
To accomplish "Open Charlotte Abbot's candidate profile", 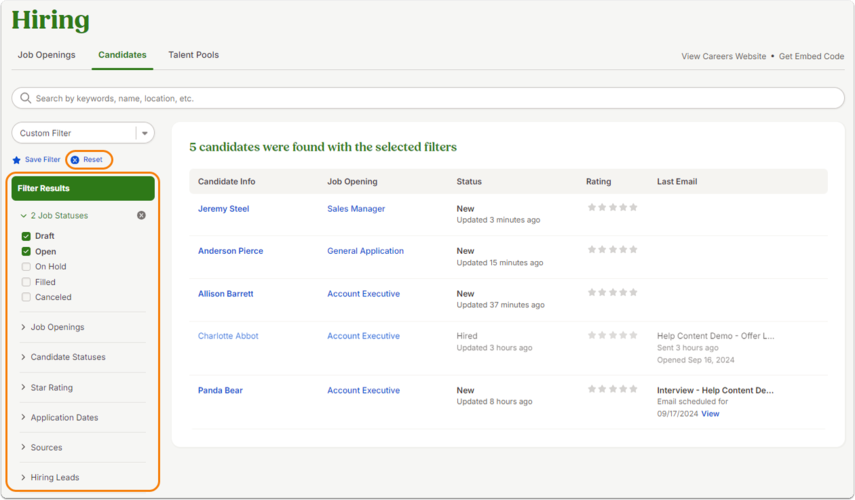I will 228,336.
